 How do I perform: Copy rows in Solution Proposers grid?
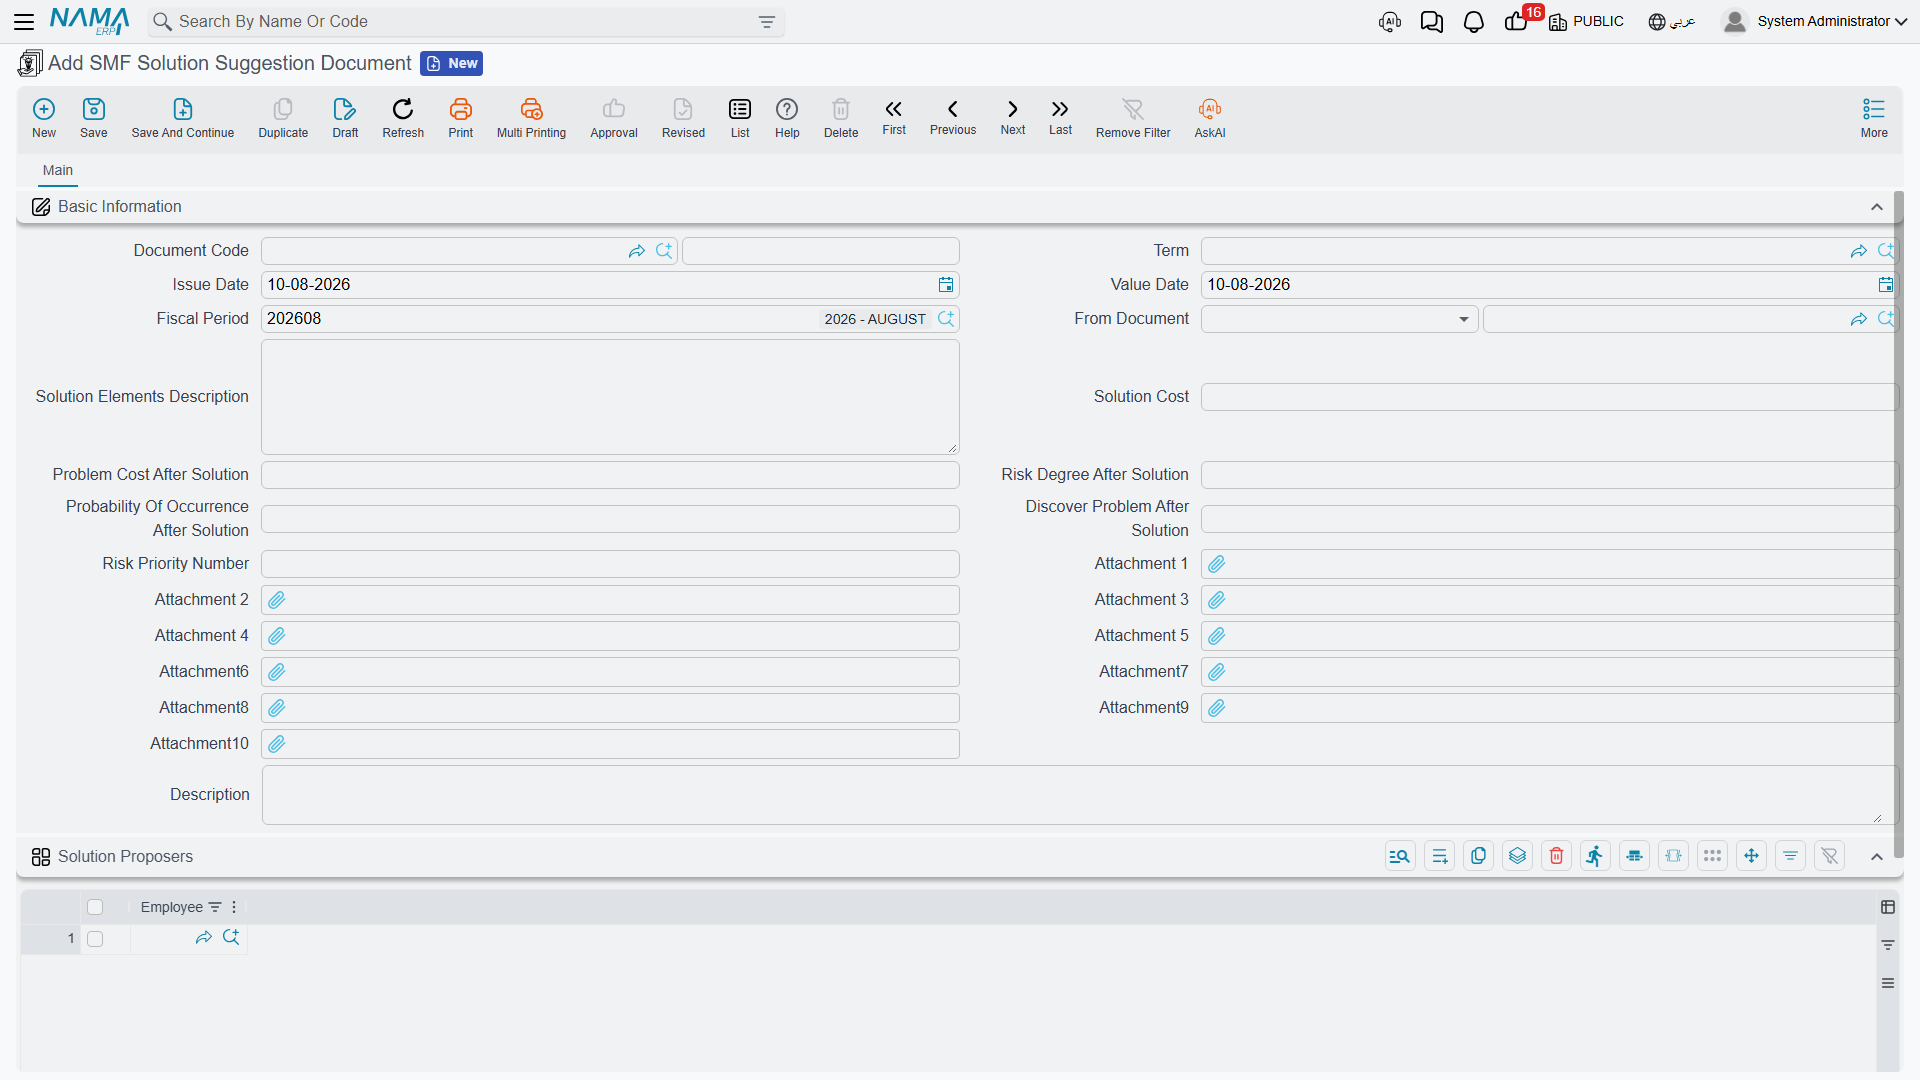(x=1478, y=856)
